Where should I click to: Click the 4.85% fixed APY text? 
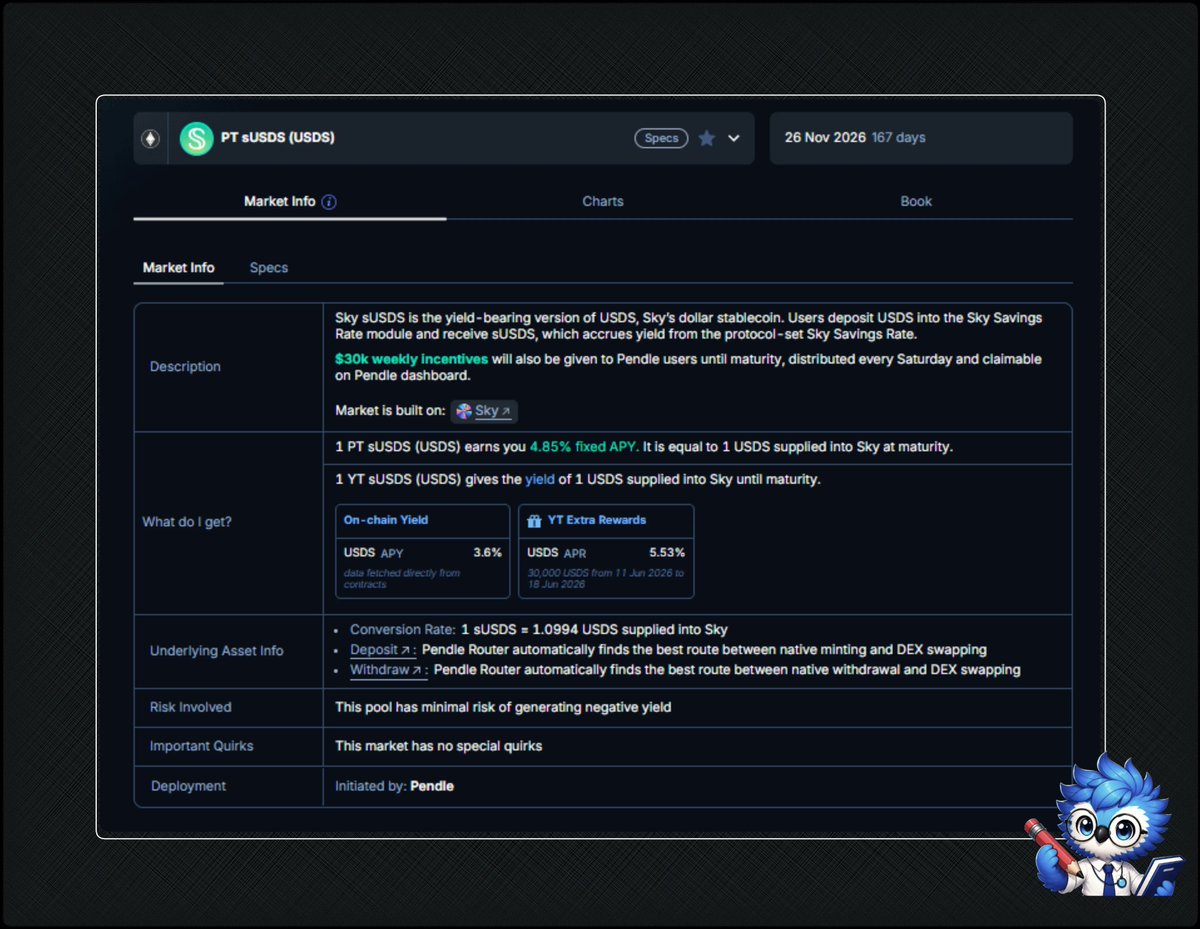(583, 447)
